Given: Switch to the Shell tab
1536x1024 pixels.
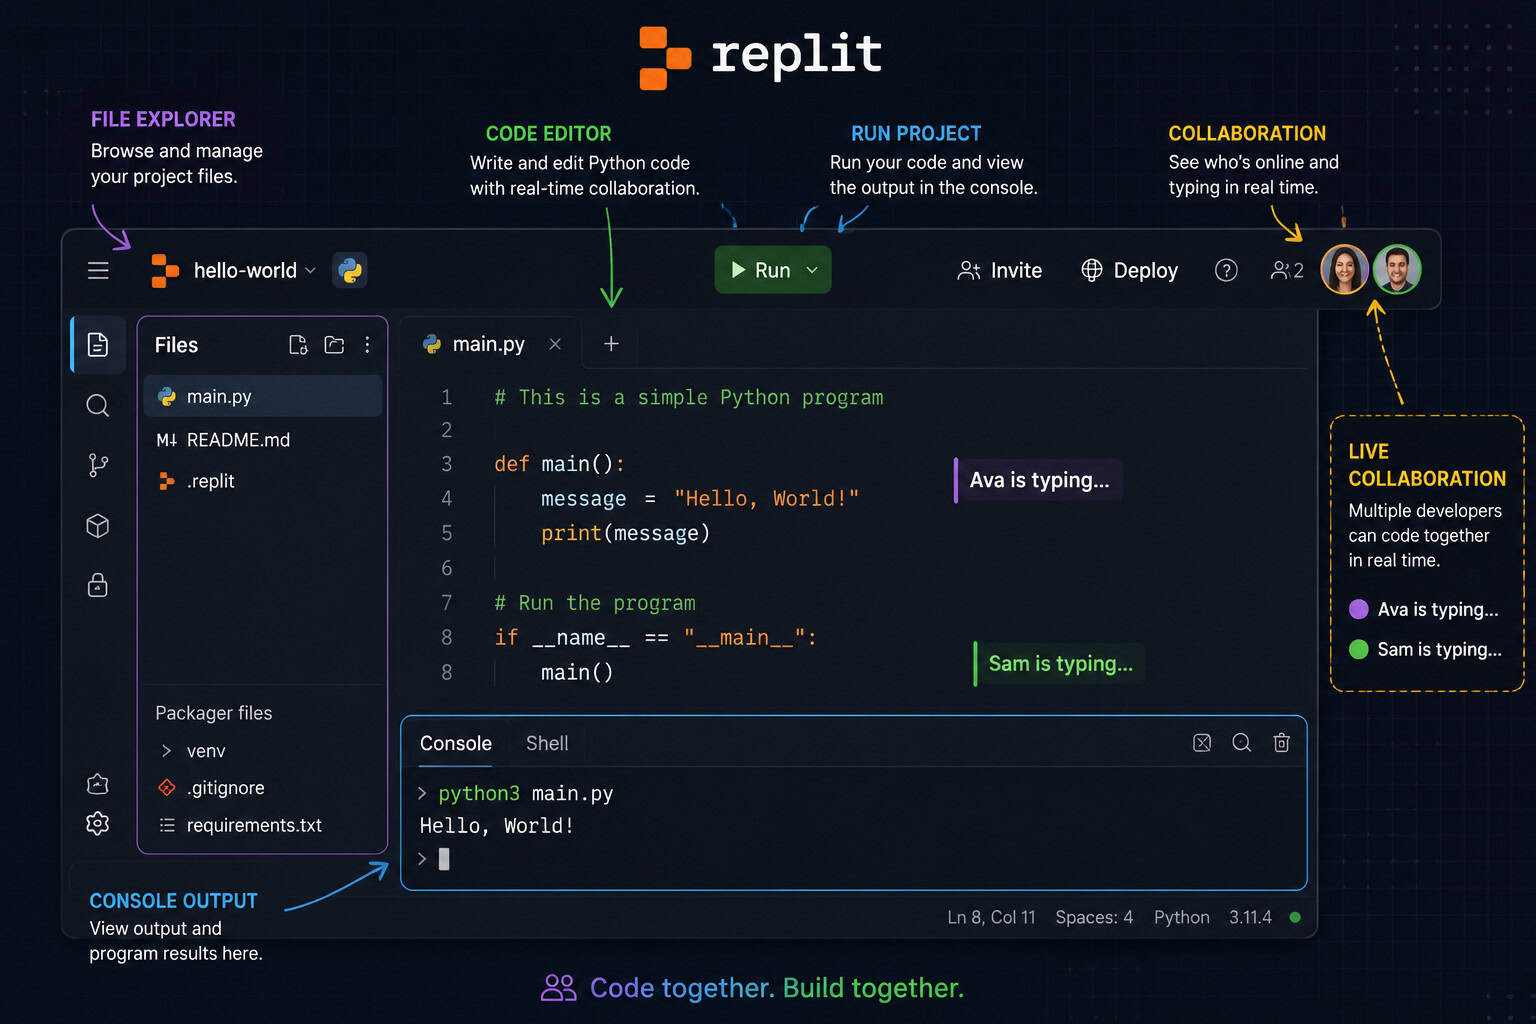Looking at the screenshot, I should click(x=547, y=743).
